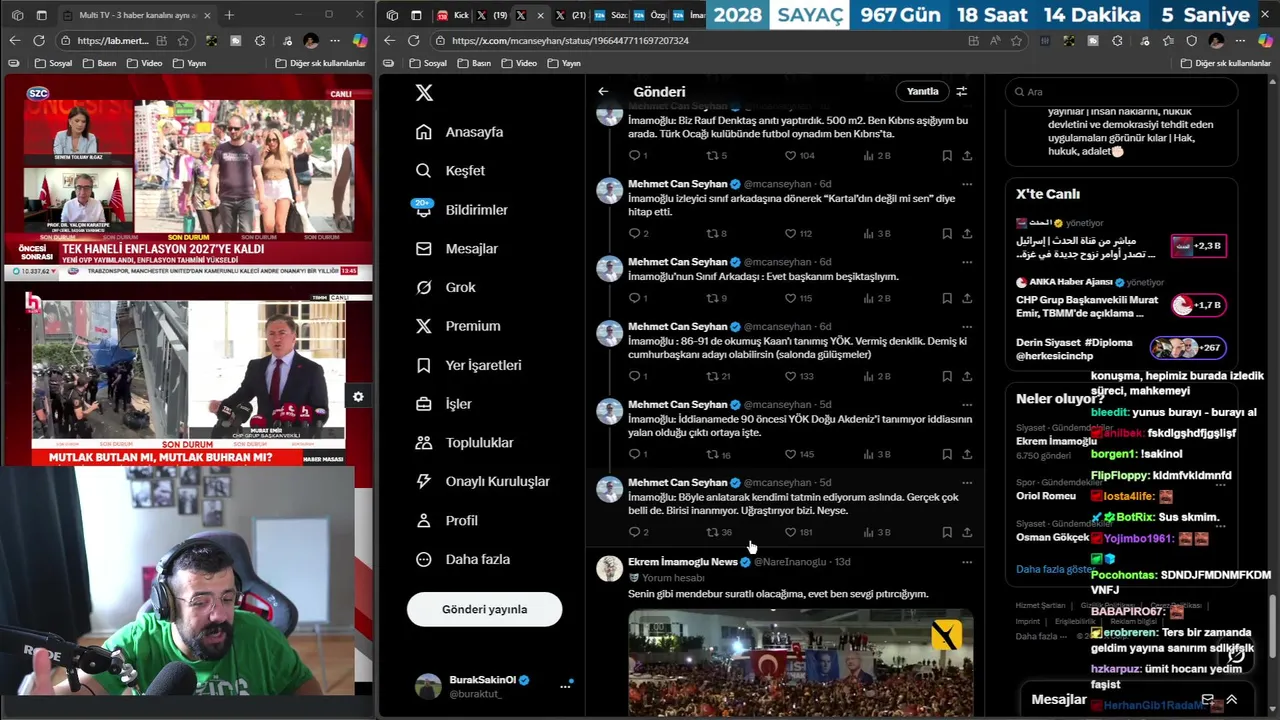The image size is (1280, 720).
Task: Open the Söz T24 browser tab
Action: point(610,15)
